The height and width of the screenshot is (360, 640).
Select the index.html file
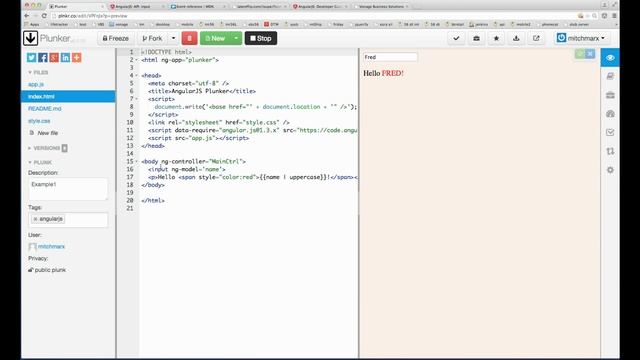point(68,97)
